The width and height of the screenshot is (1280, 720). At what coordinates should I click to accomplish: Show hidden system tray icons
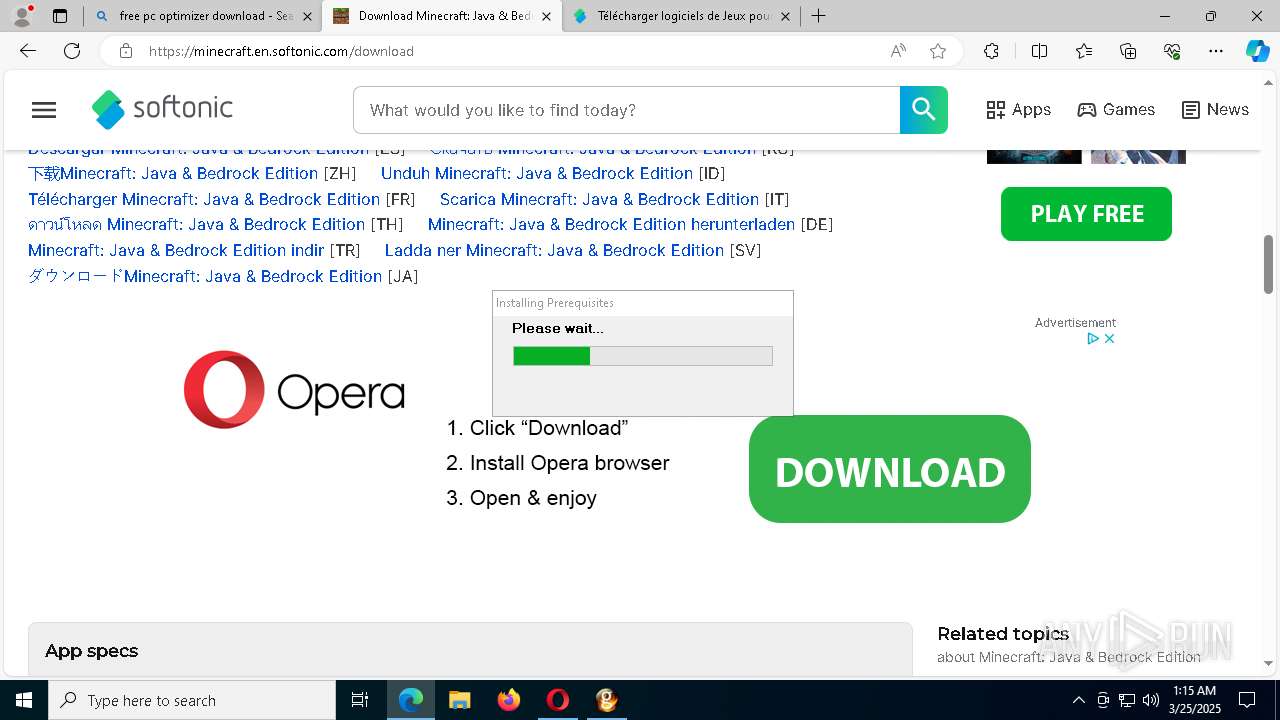click(1078, 700)
